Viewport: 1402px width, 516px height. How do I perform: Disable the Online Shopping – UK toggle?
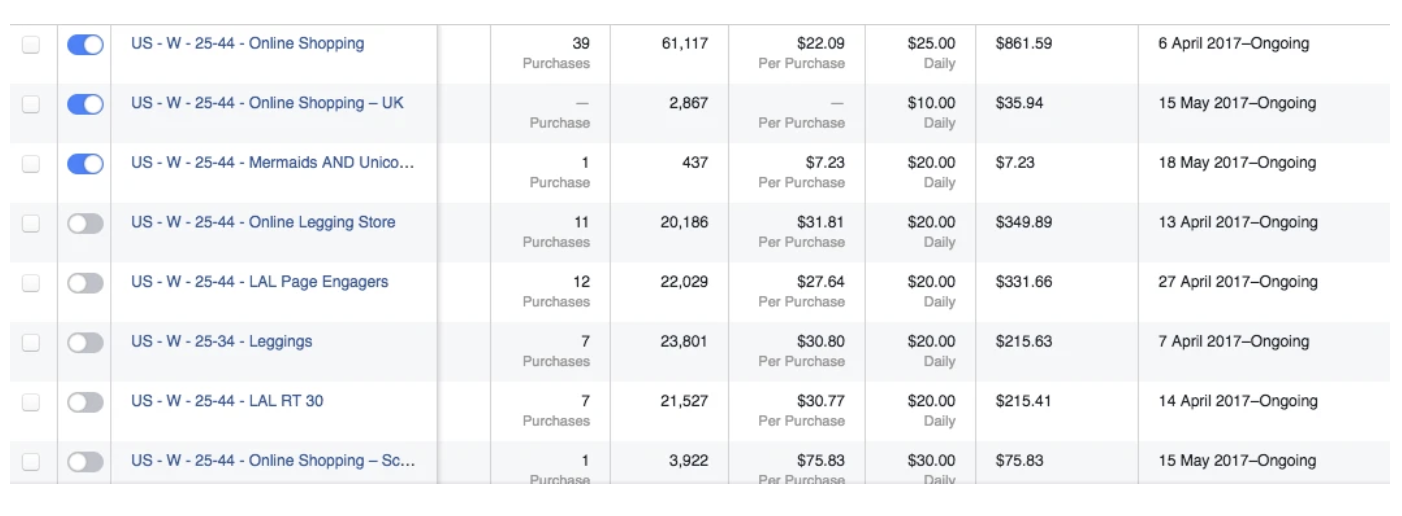[85, 104]
